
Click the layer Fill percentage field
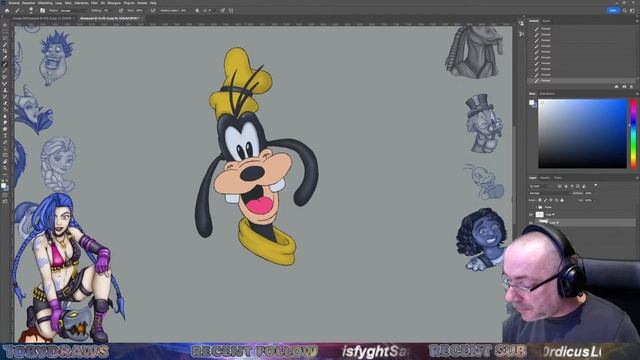588,200
